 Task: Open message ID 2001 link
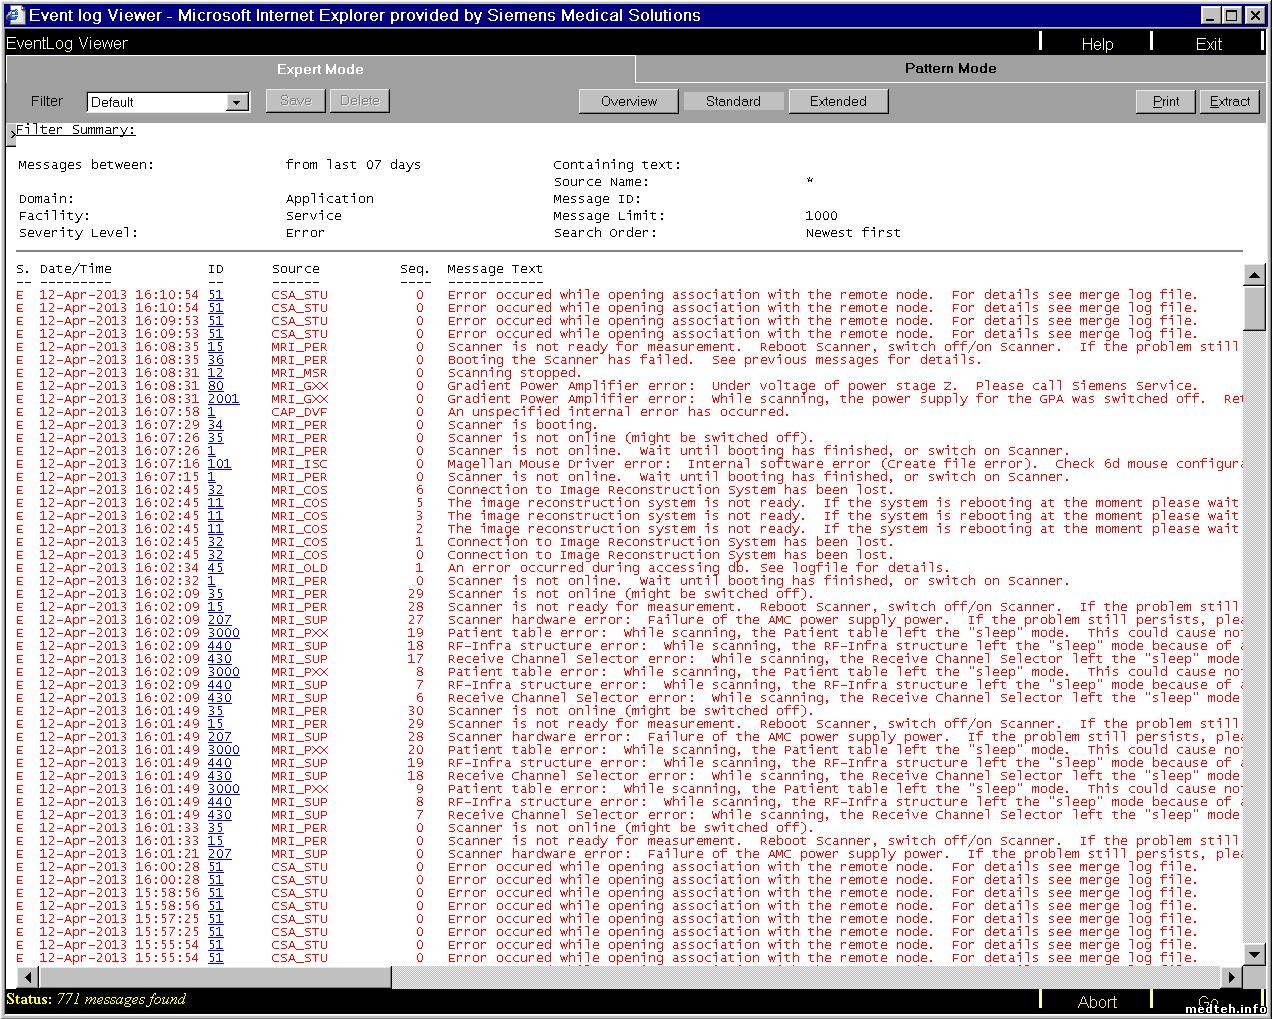point(223,399)
